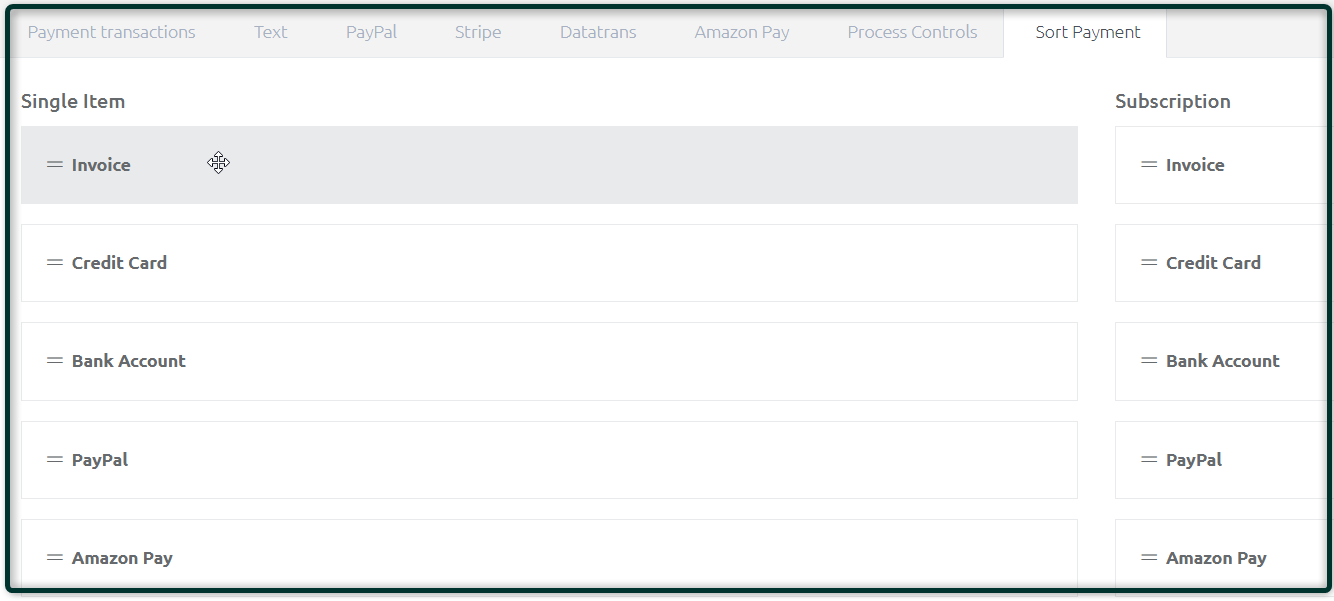Open the Payment transactions tab
The height and width of the screenshot is (601, 1334).
point(111,32)
